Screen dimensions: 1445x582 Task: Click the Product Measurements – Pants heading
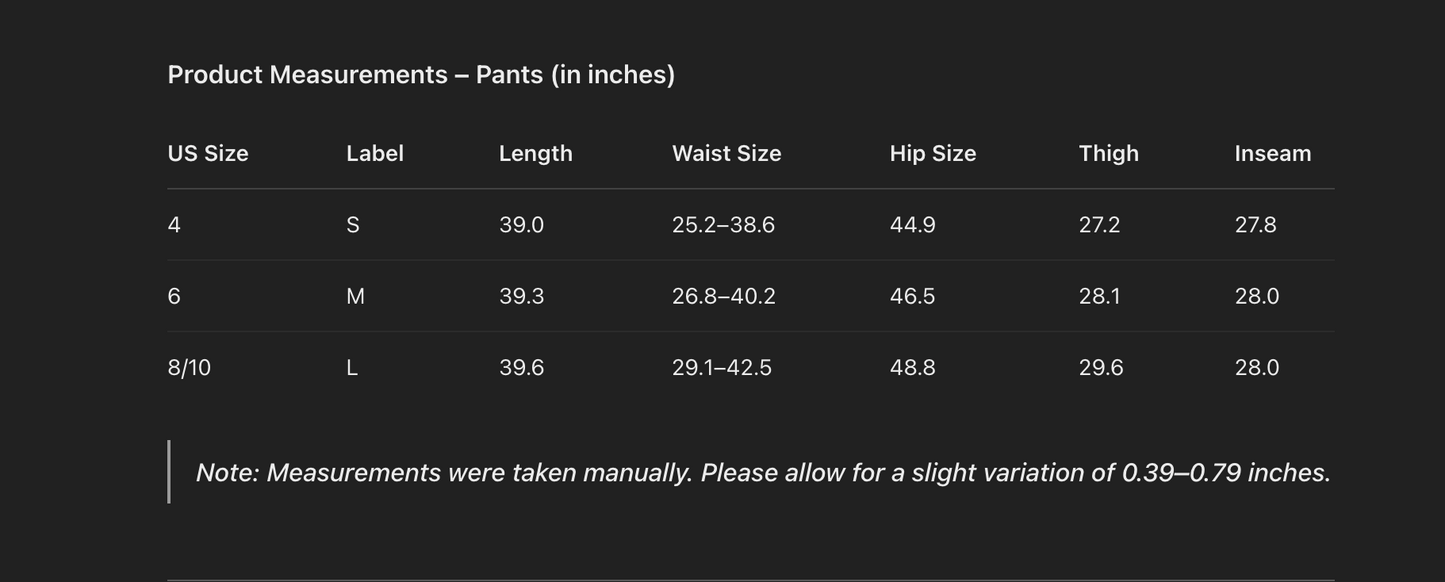pyautogui.click(x=421, y=75)
